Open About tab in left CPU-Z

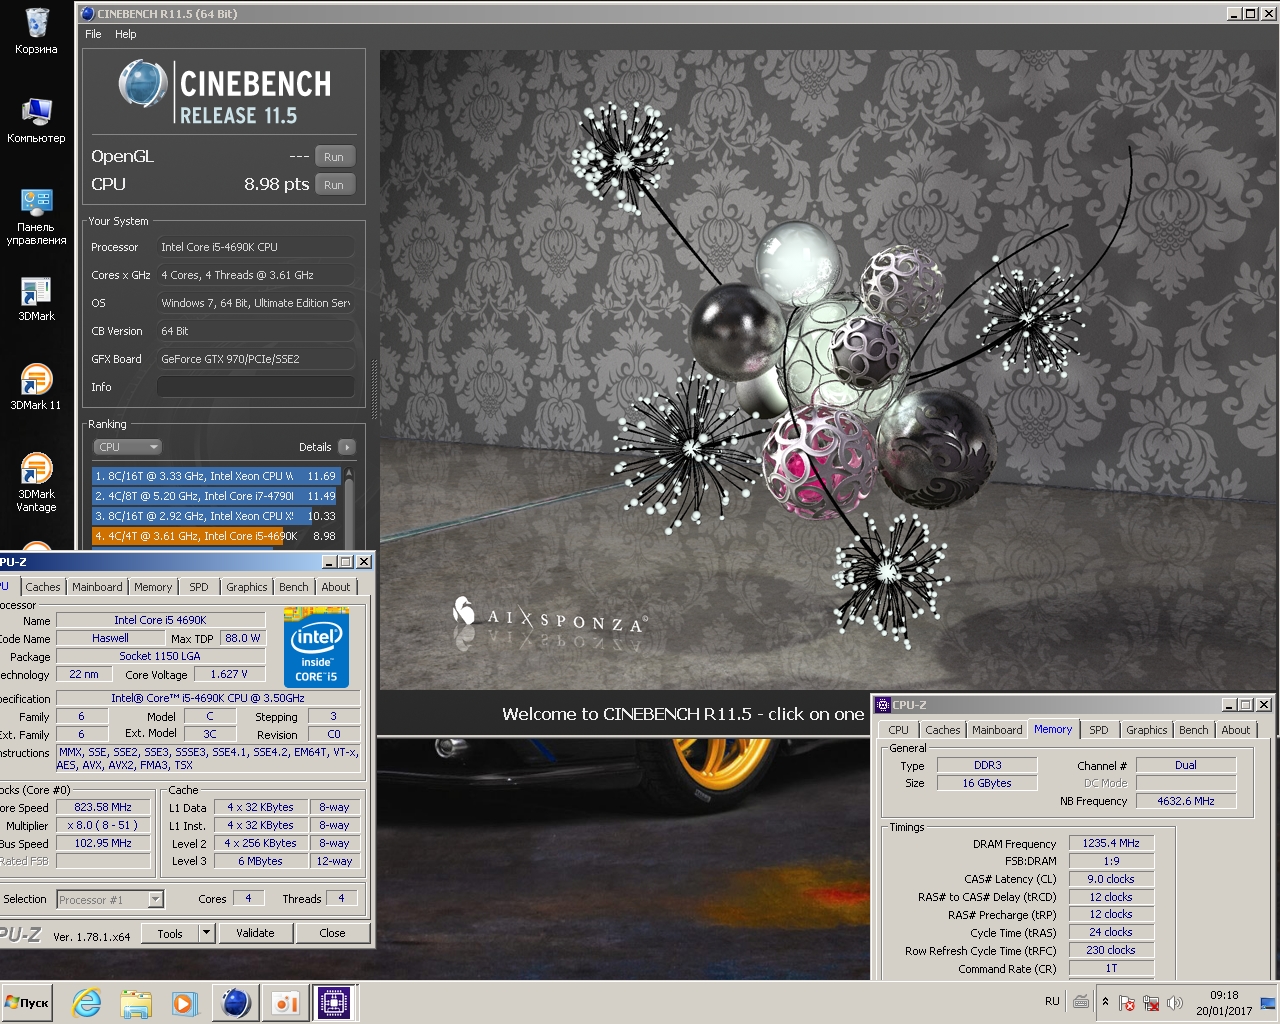[x=336, y=587]
